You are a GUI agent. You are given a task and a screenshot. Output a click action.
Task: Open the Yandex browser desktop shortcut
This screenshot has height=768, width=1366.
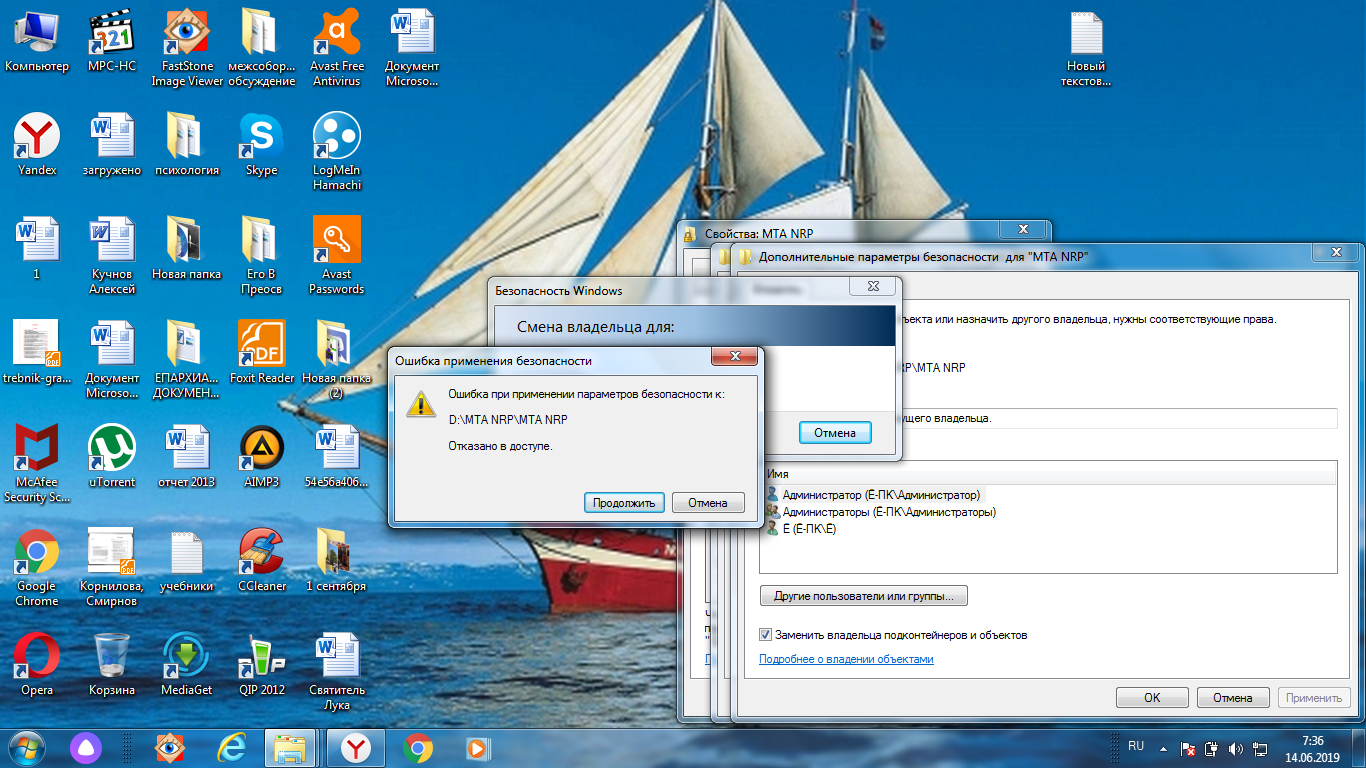click(37, 145)
